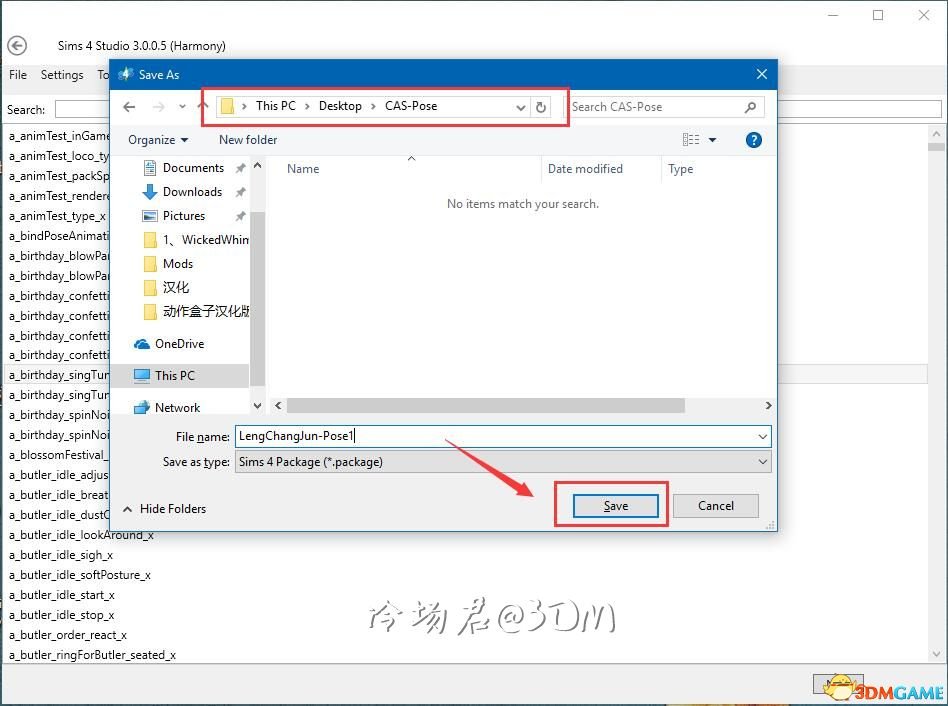Open the Save as type combo box
The height and width of the screenshot is (706, 948).
tap(503, 462)
